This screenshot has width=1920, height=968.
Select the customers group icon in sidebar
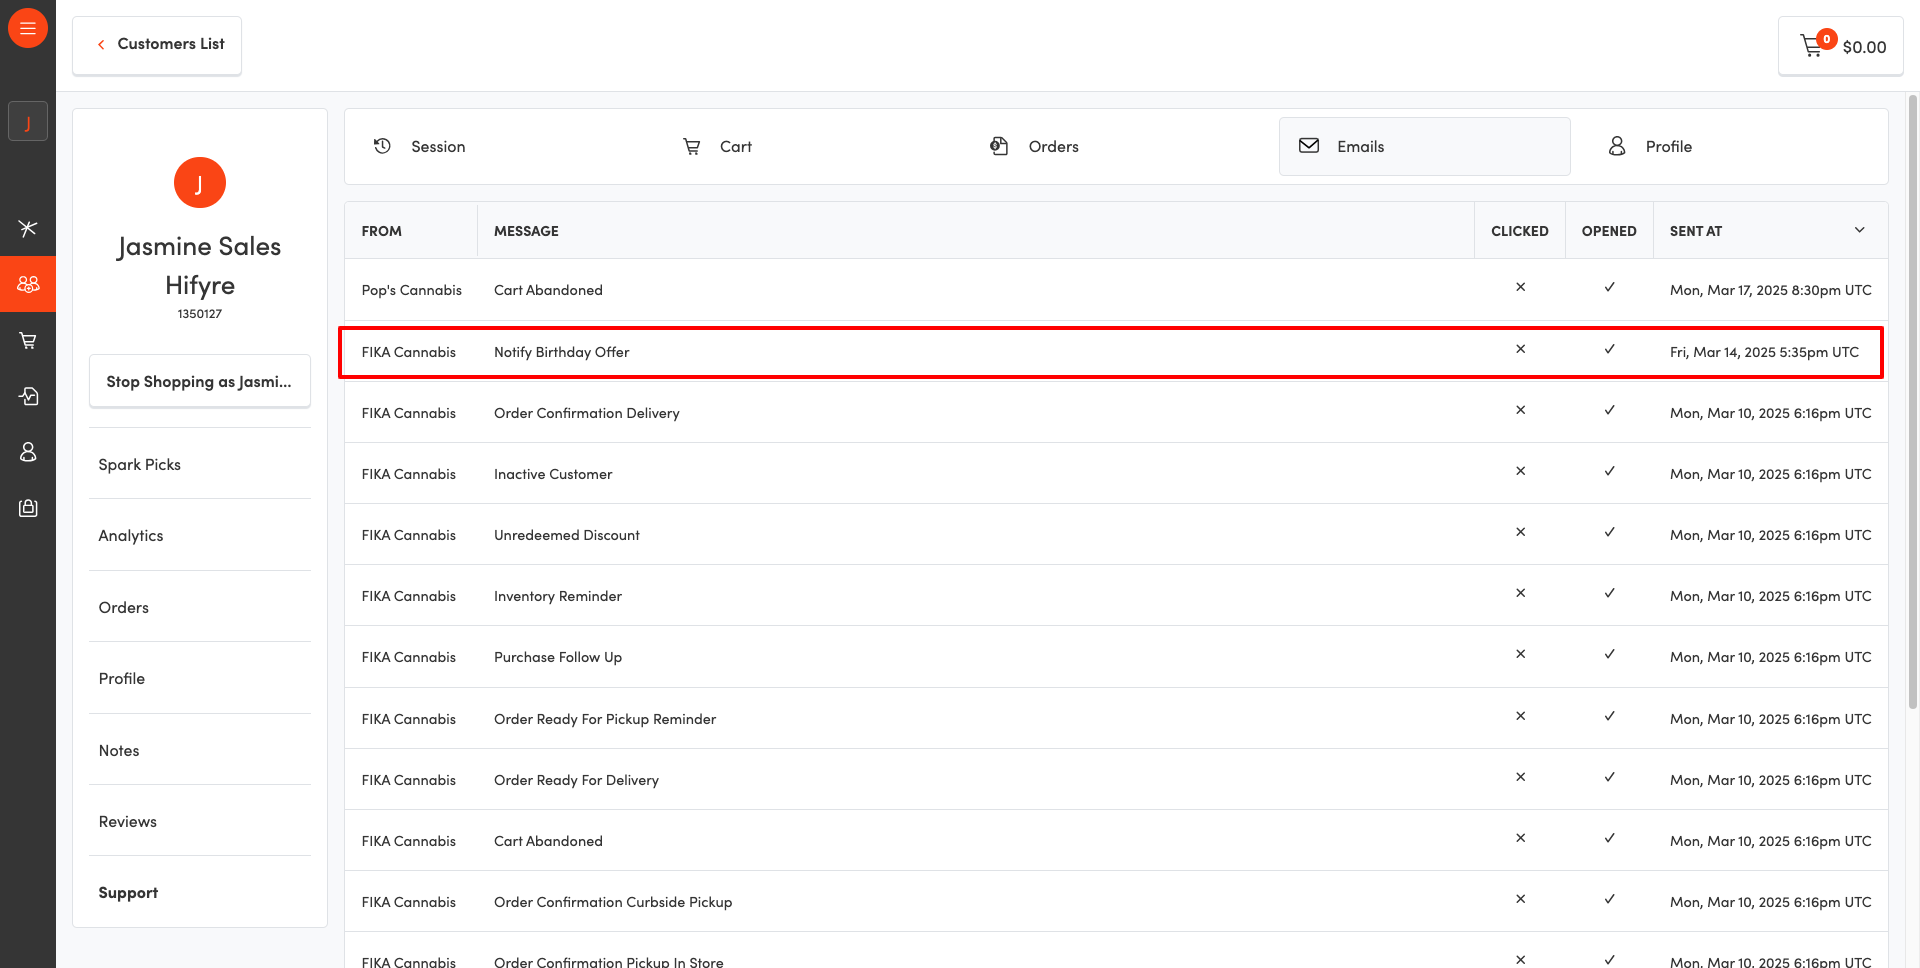(28, 284)
